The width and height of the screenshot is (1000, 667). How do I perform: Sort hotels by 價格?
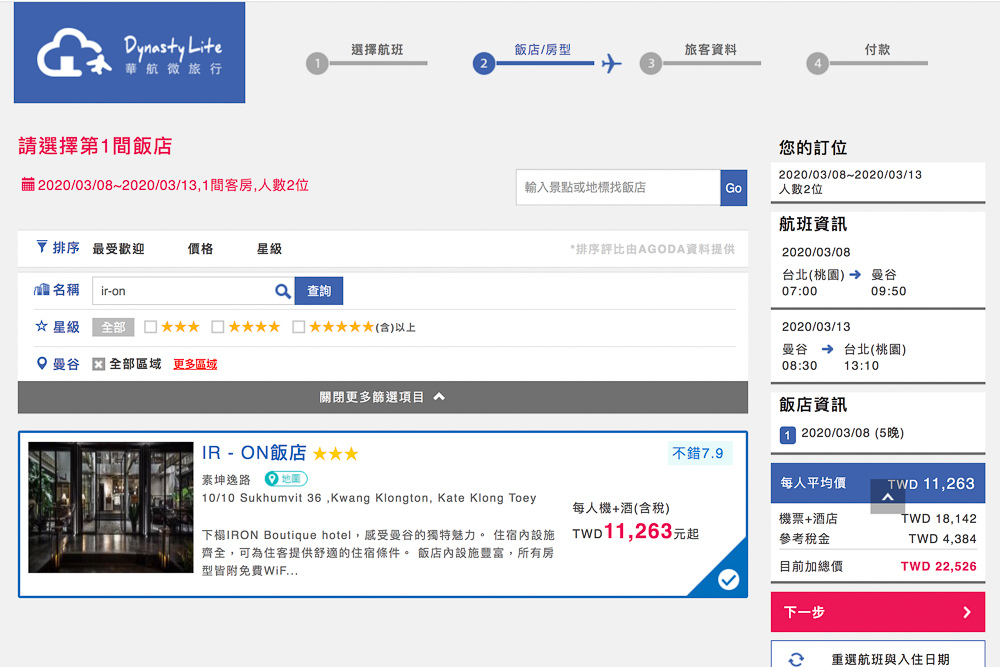200,249
